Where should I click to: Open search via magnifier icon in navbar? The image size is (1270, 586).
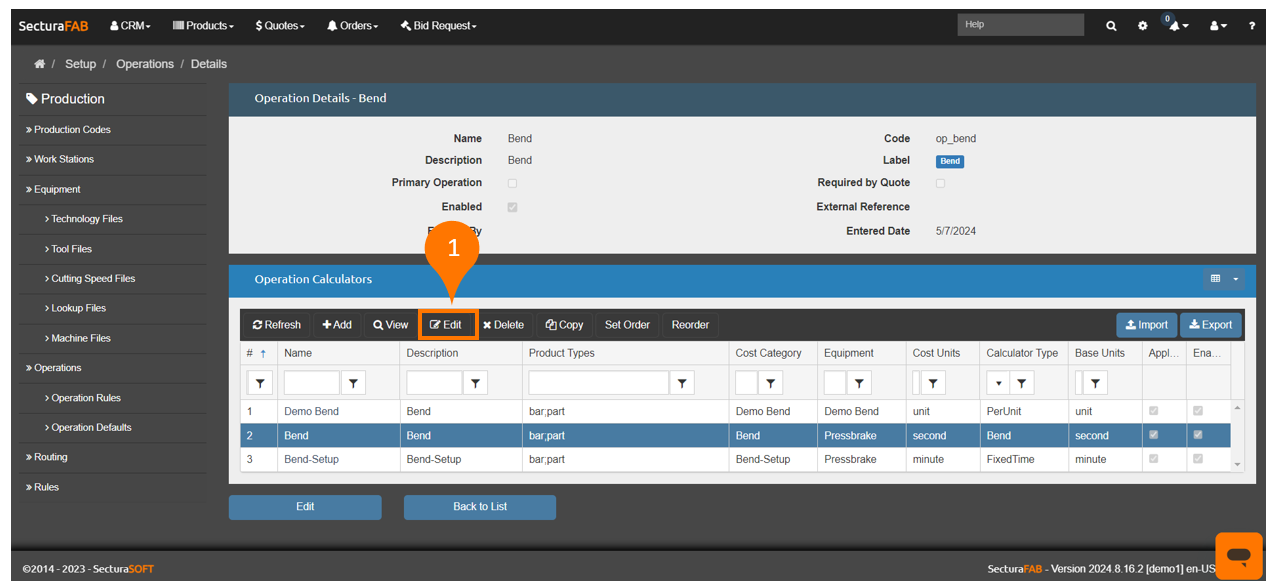pyautogui.click(x=1111, y=26)
